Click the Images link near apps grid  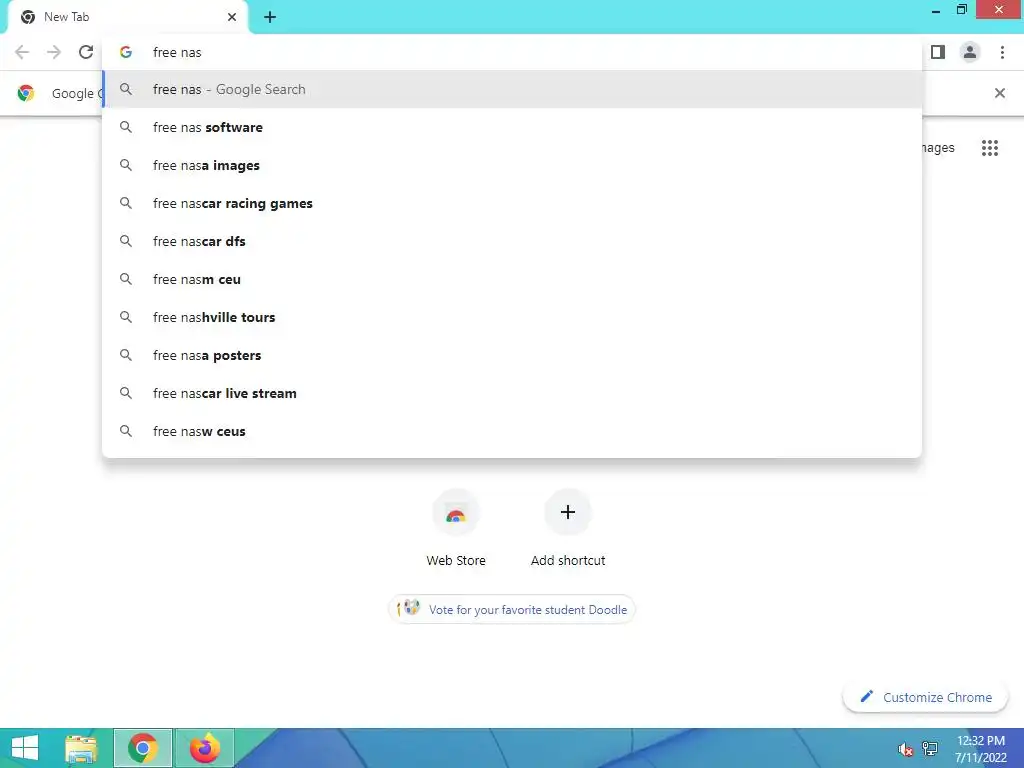(x=938, y=148)
